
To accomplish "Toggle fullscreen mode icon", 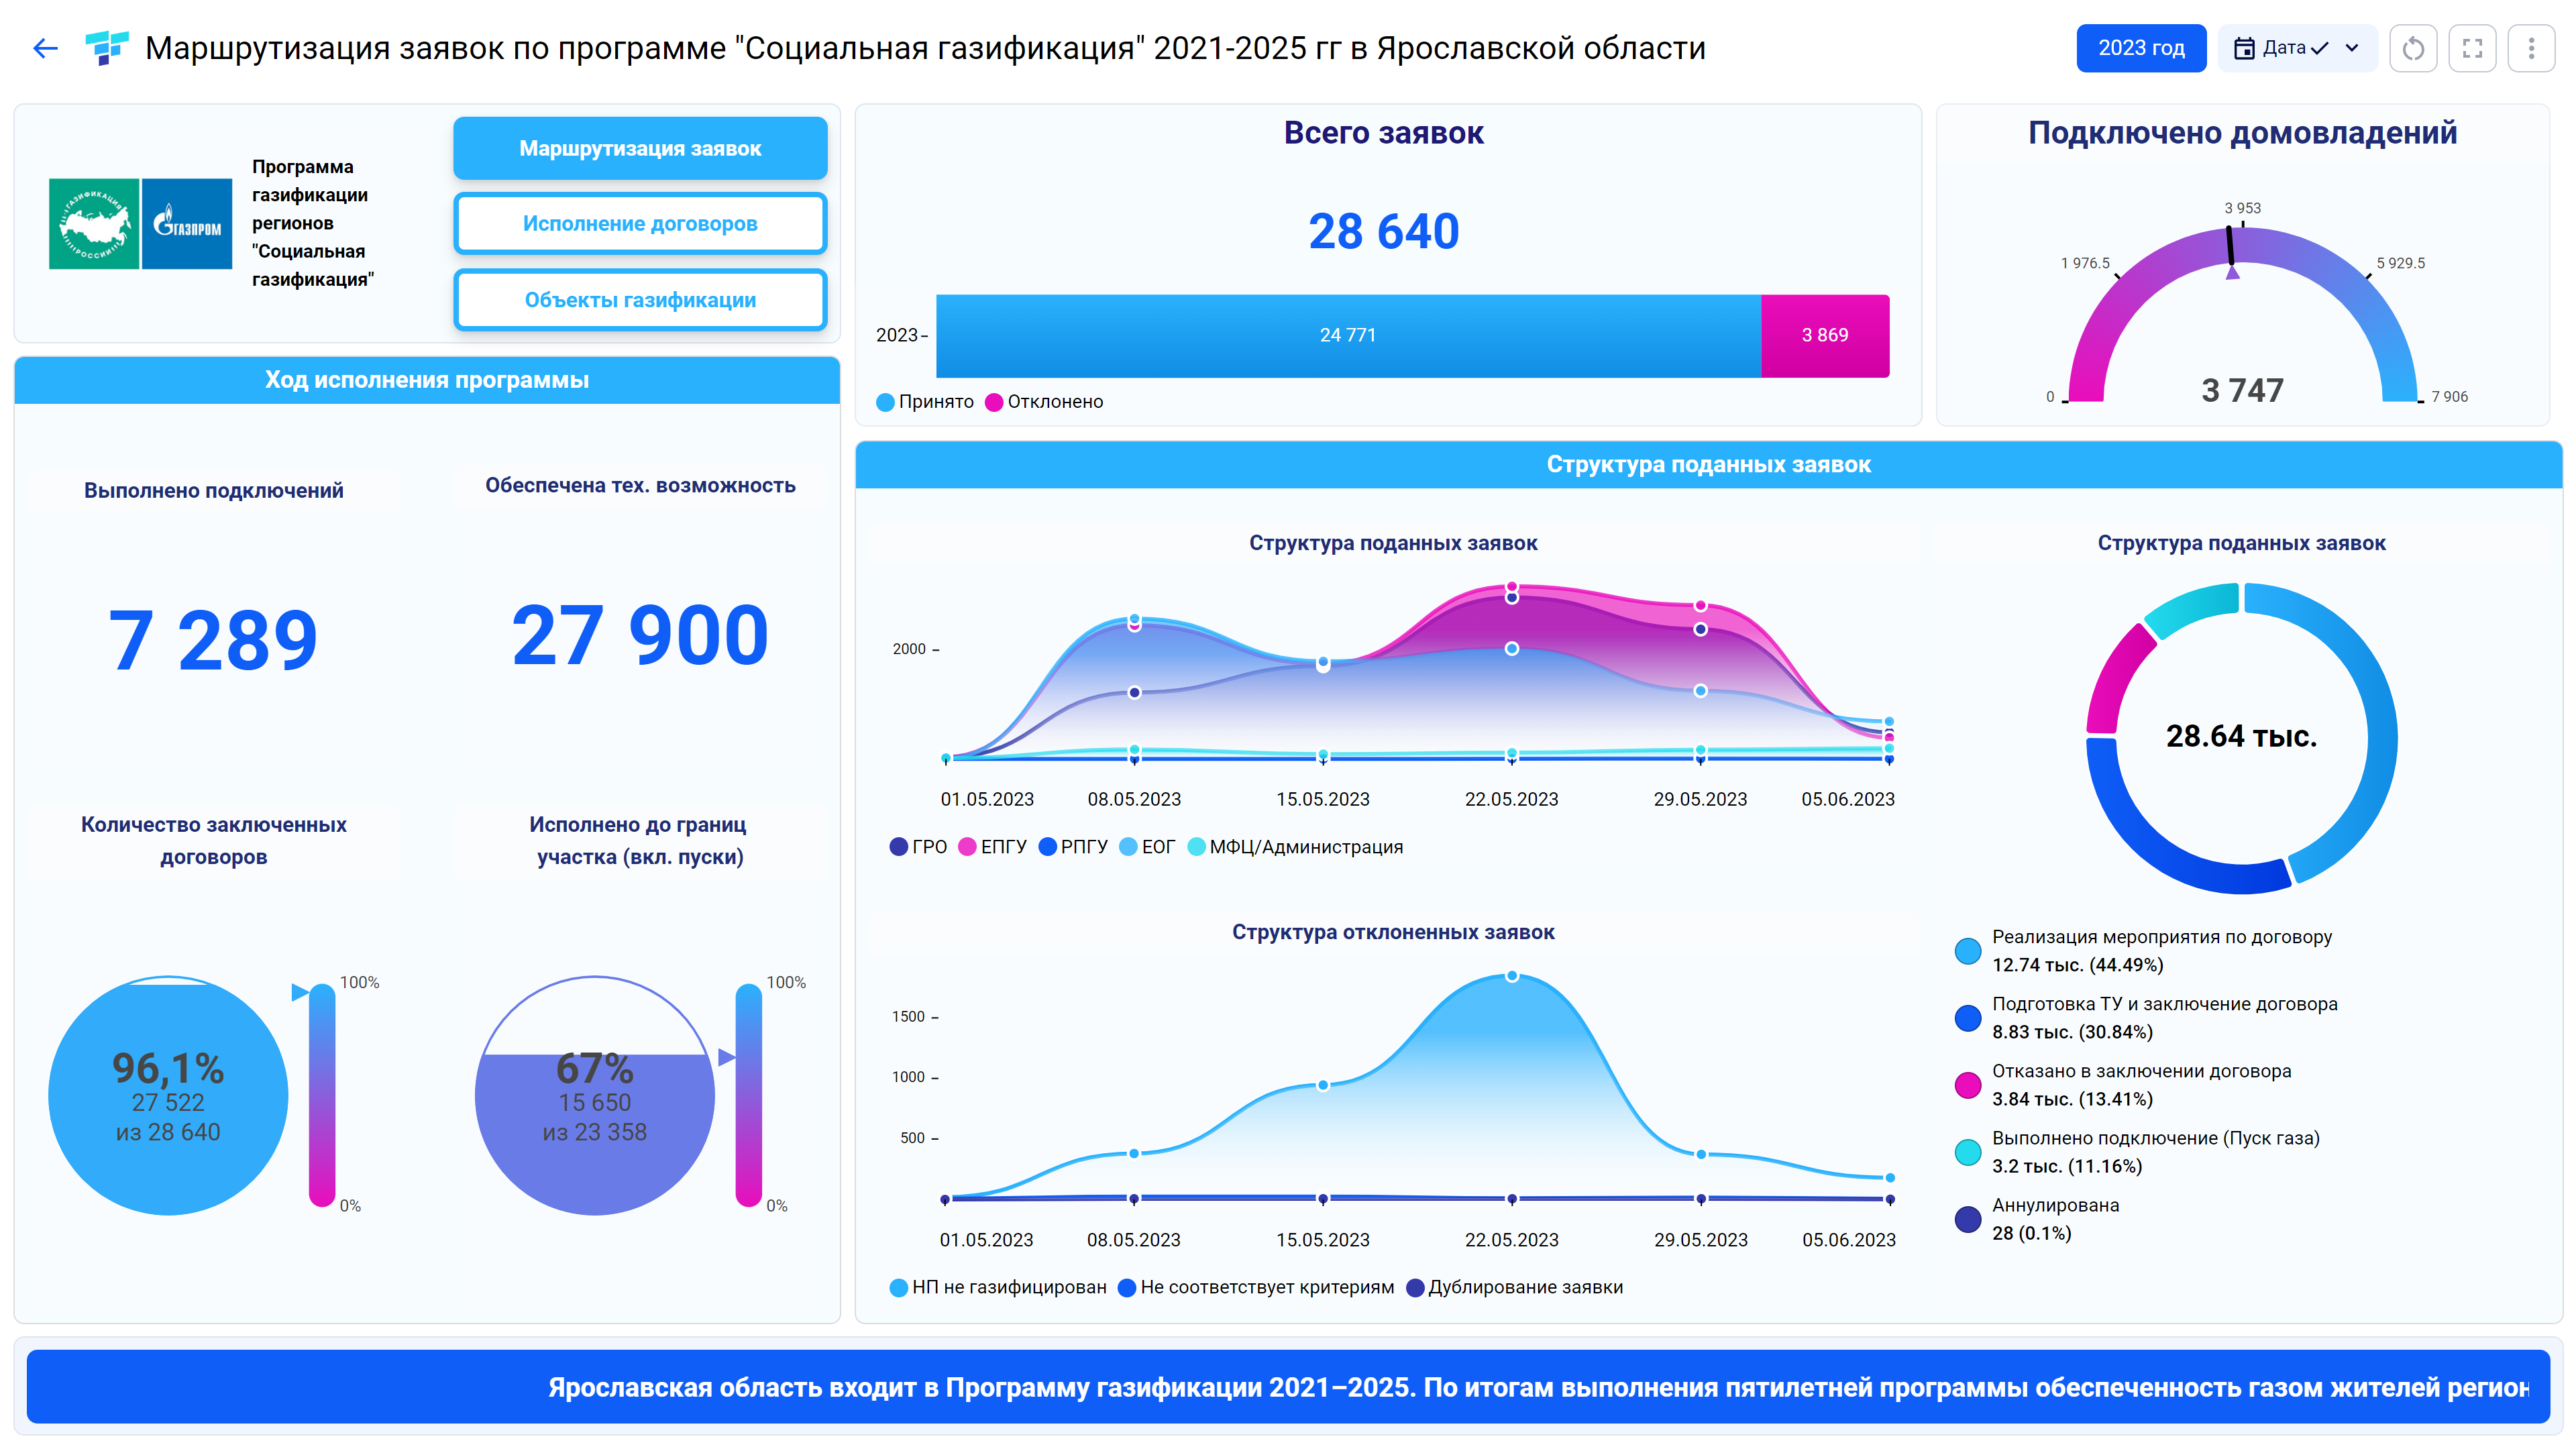I will click(x=2472, y=48).
